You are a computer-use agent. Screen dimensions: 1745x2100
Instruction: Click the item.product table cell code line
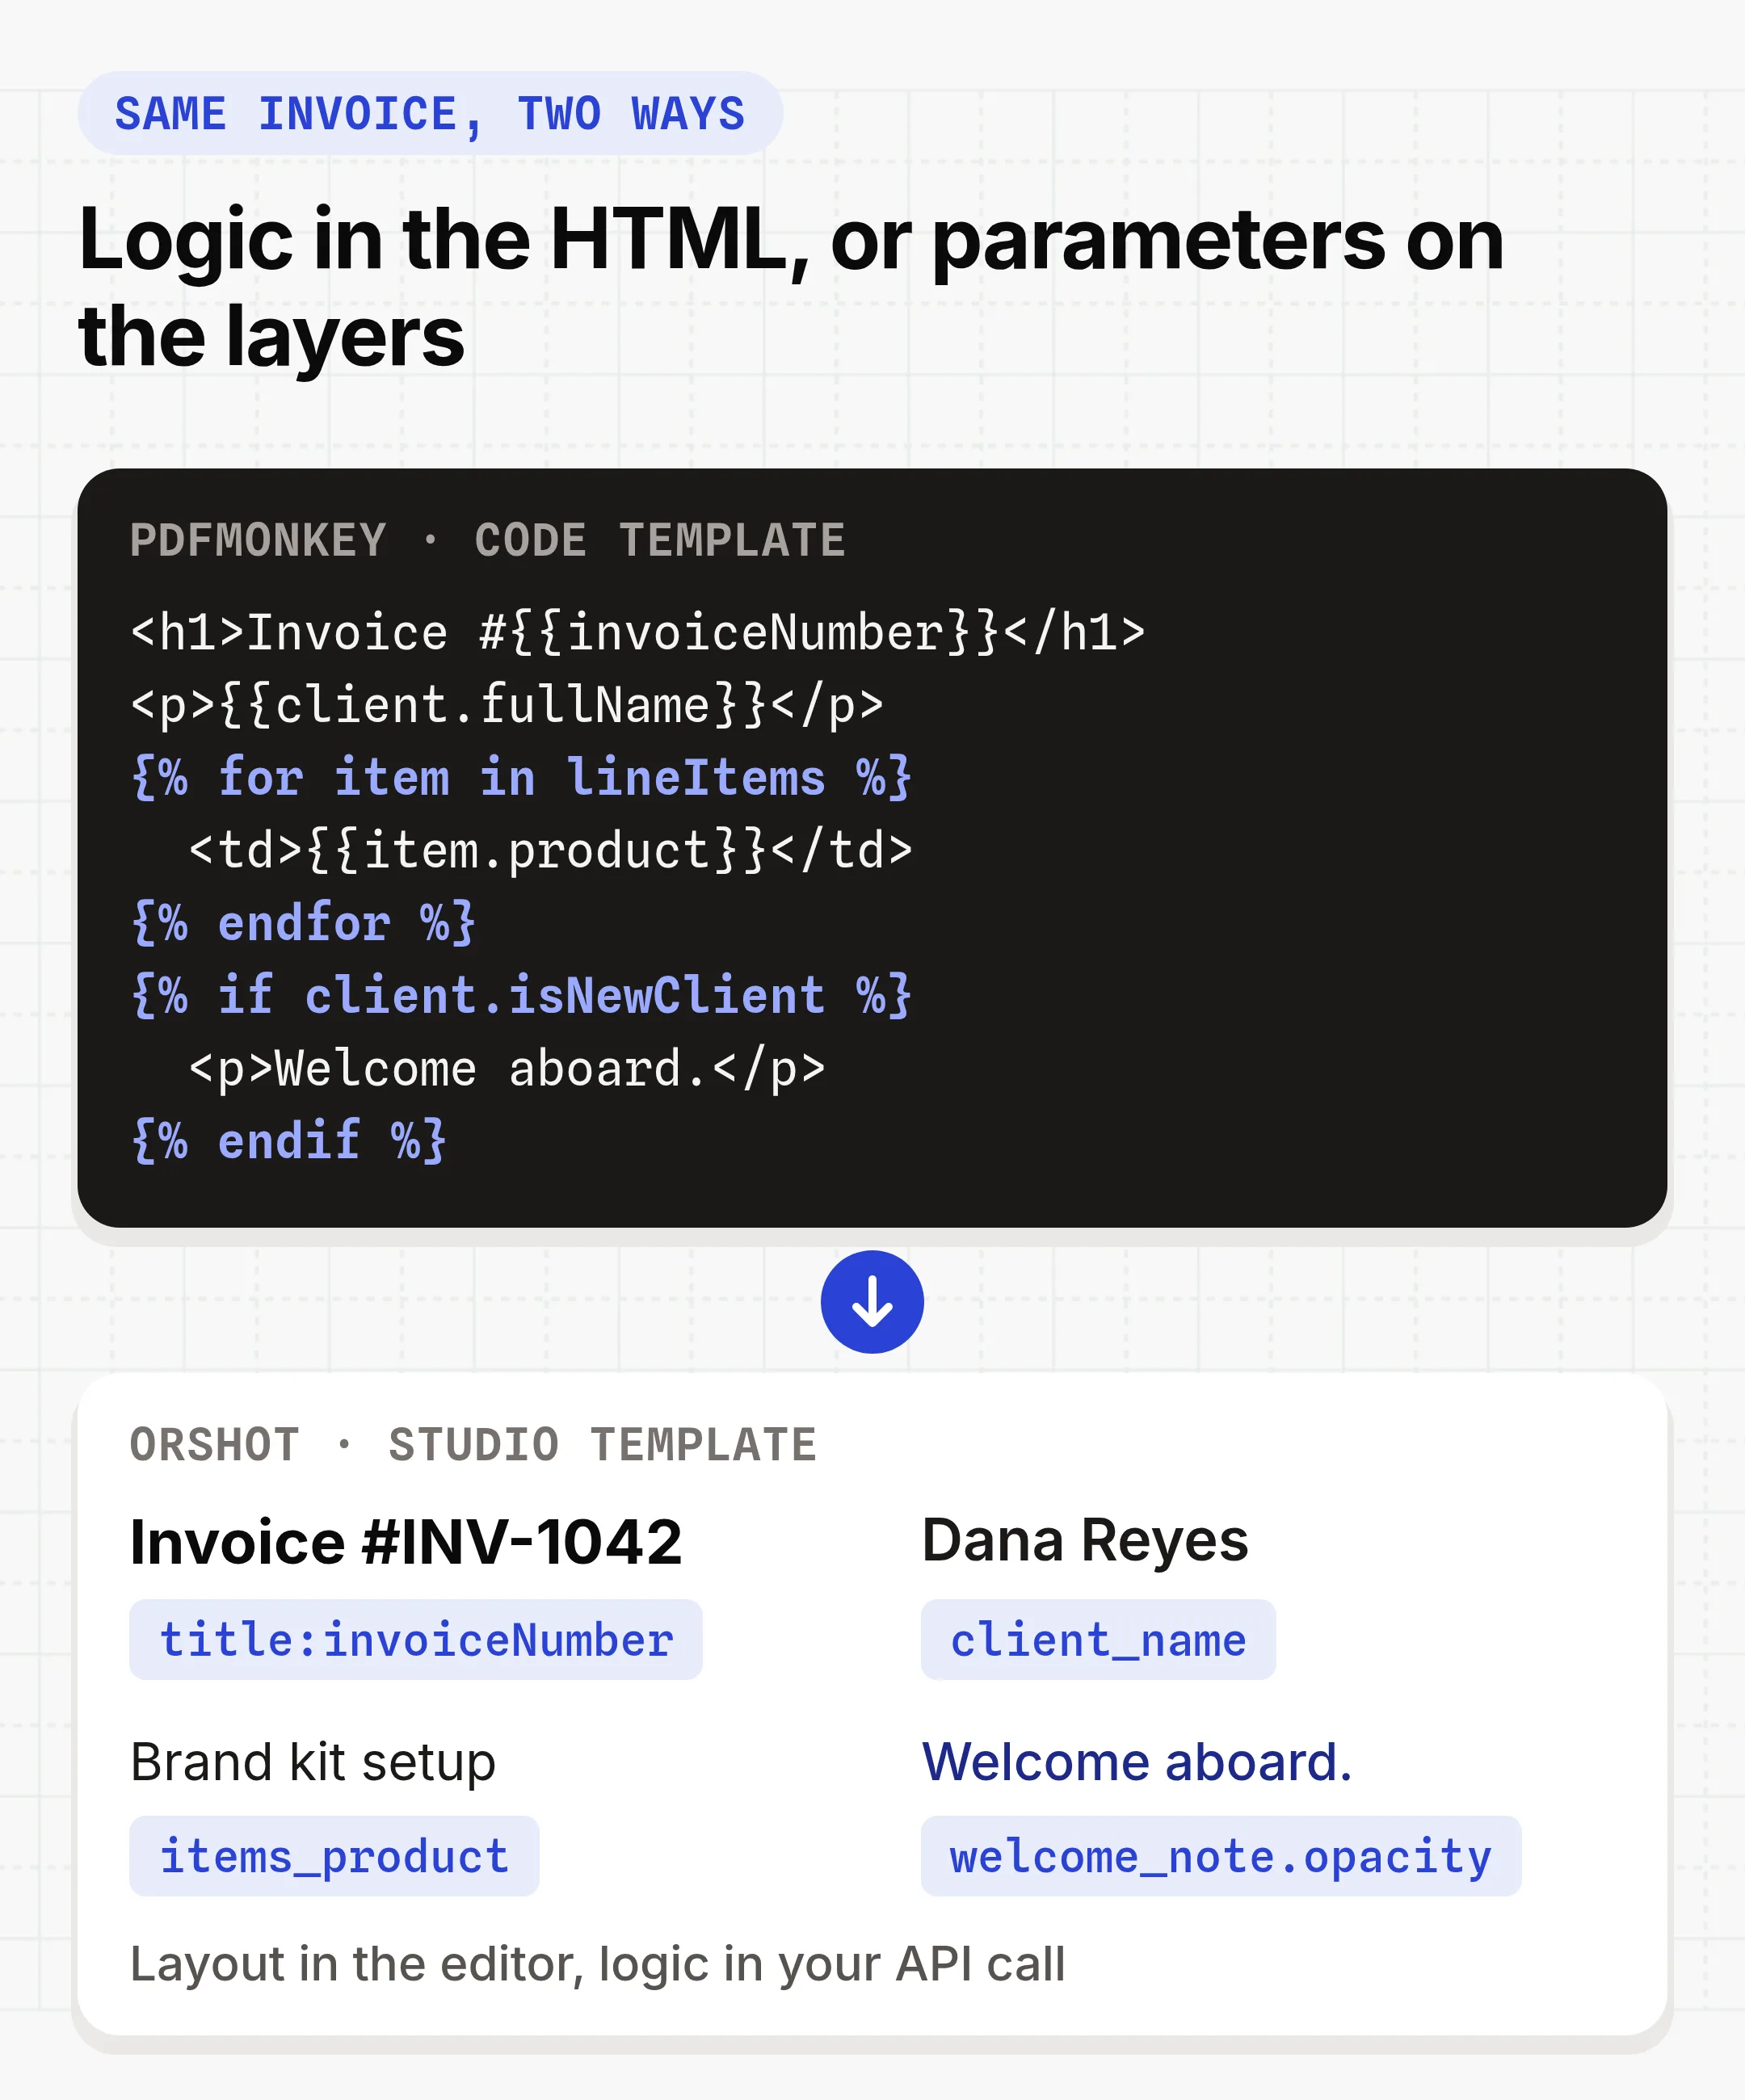point(550,851)
